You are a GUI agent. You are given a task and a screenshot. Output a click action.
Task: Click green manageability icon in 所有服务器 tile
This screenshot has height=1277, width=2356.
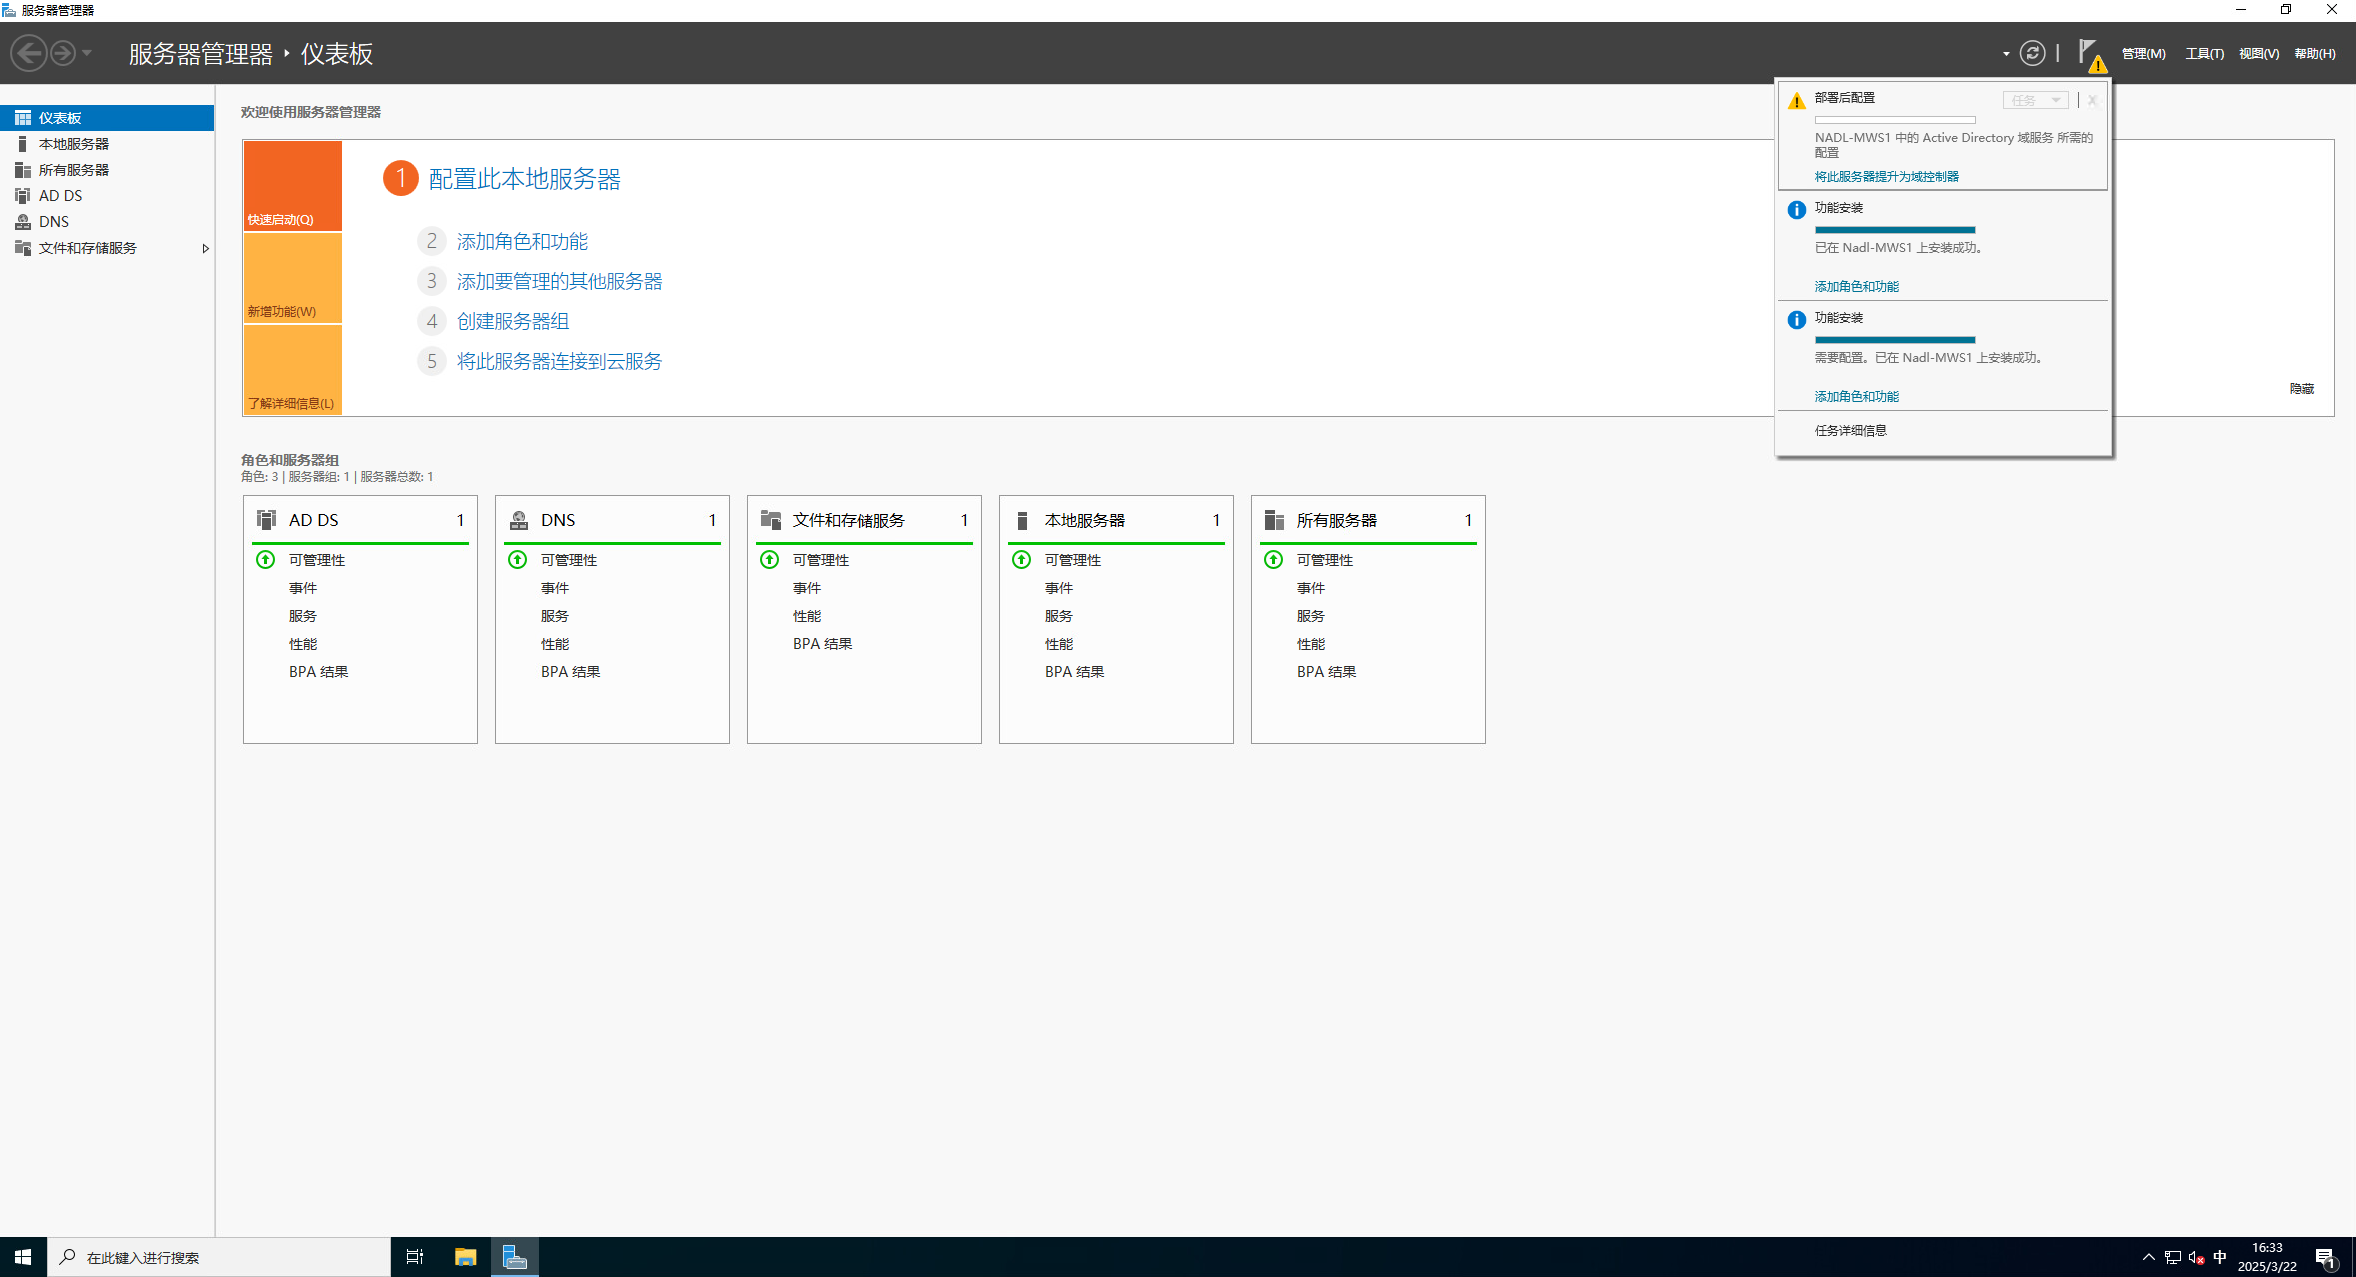1273,560
